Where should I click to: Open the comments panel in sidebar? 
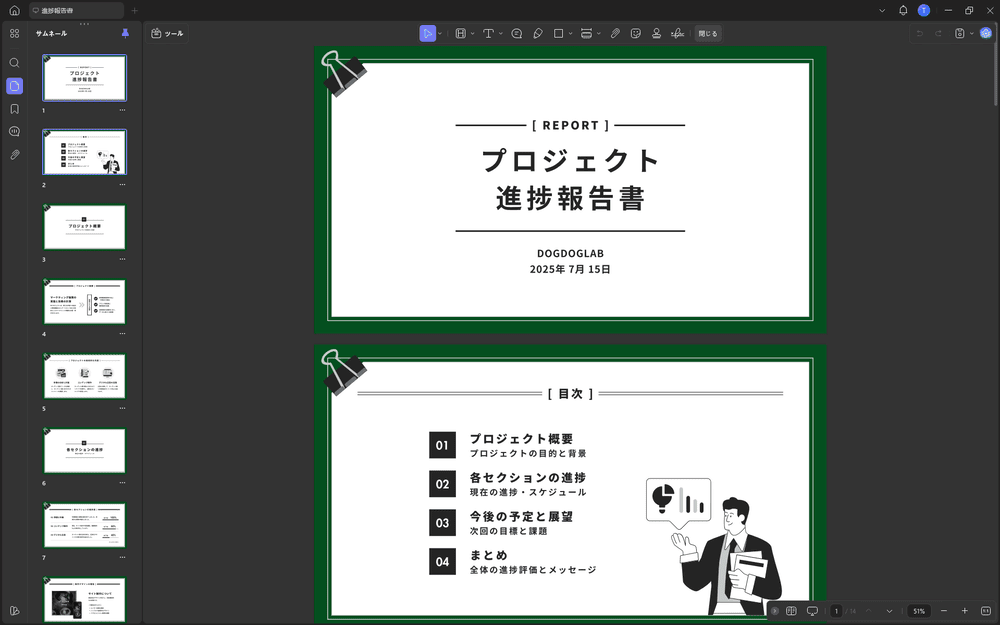14,131
